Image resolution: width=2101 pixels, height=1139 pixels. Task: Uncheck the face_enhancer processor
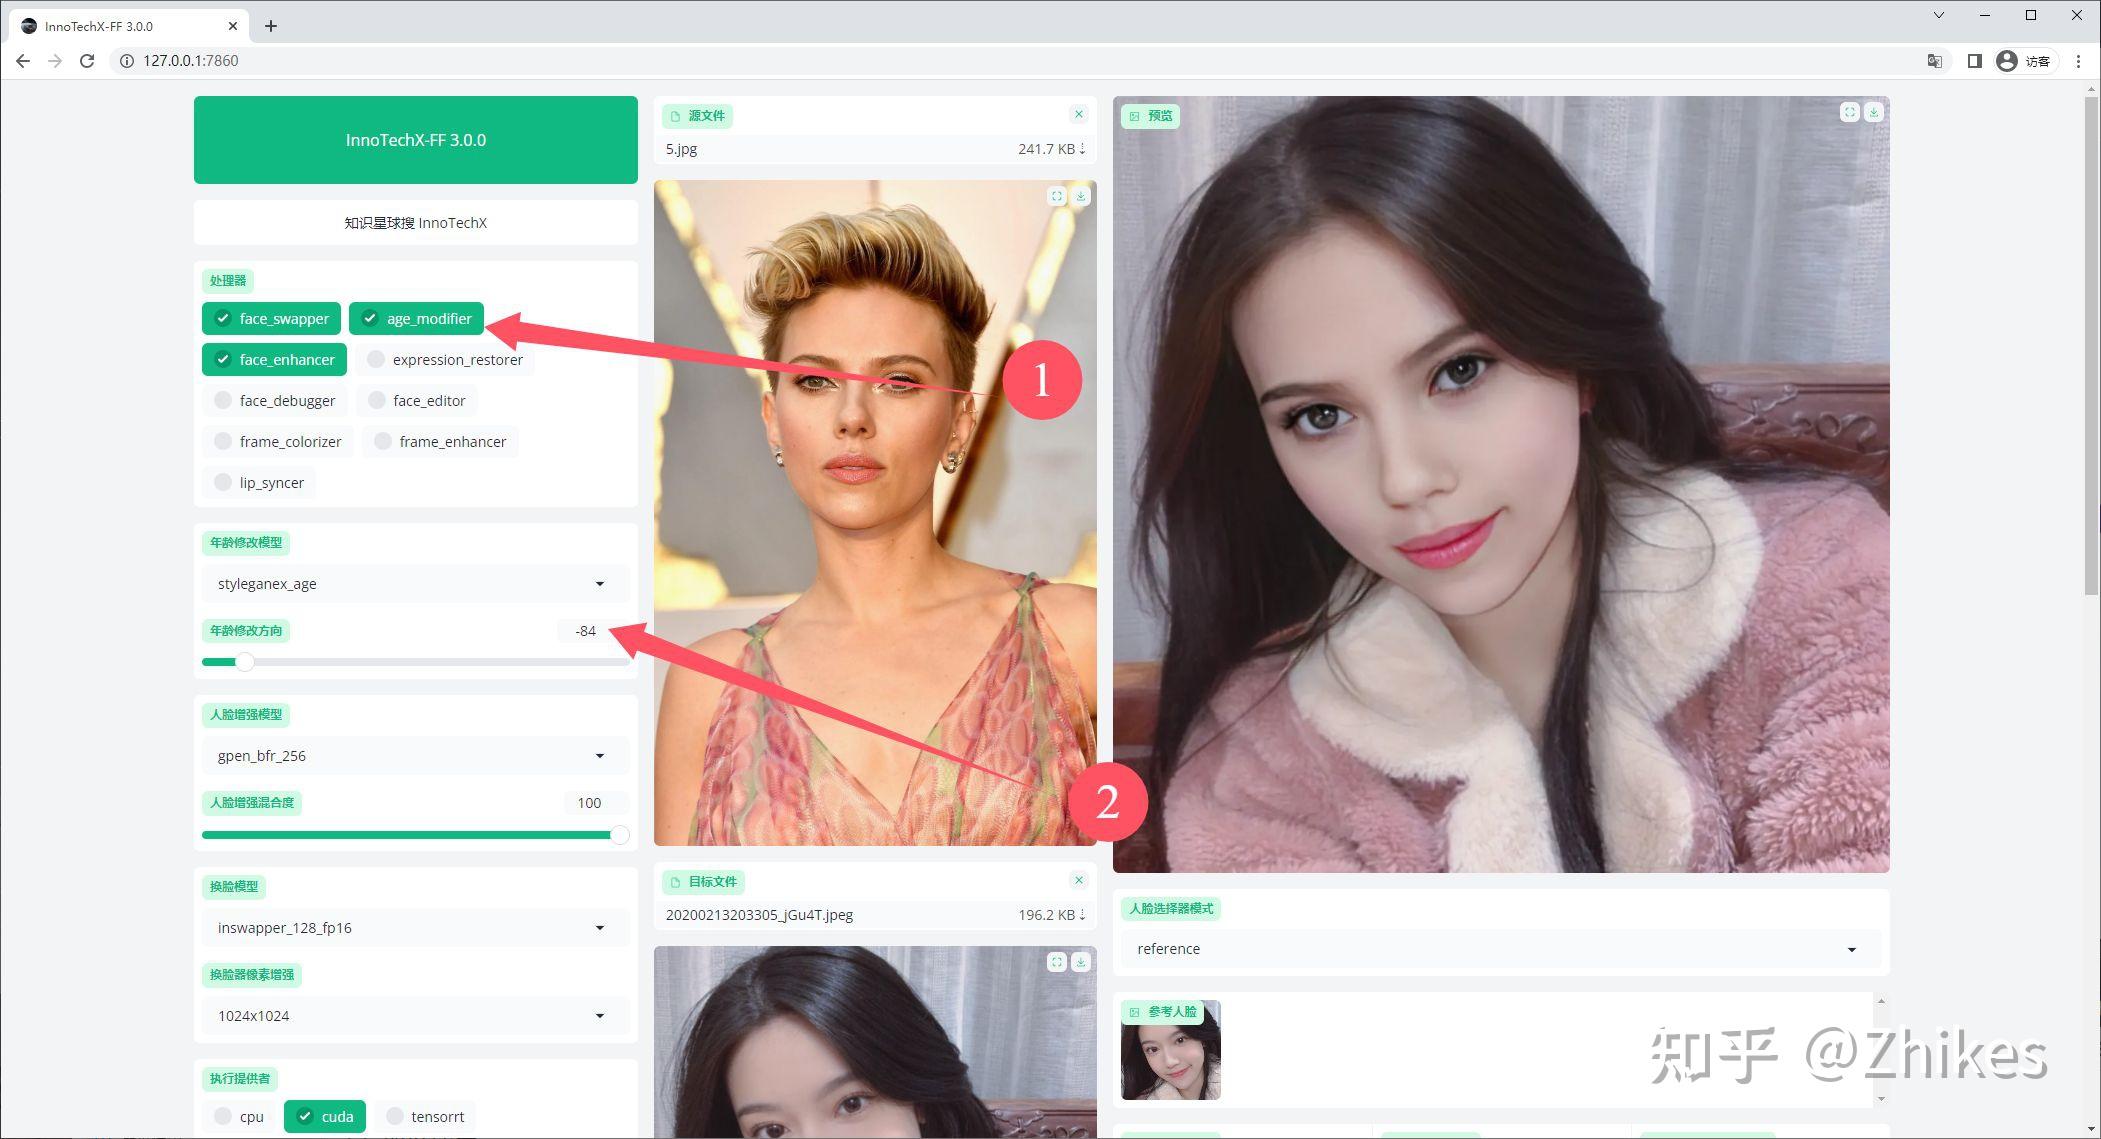click(x=274, y=359)
